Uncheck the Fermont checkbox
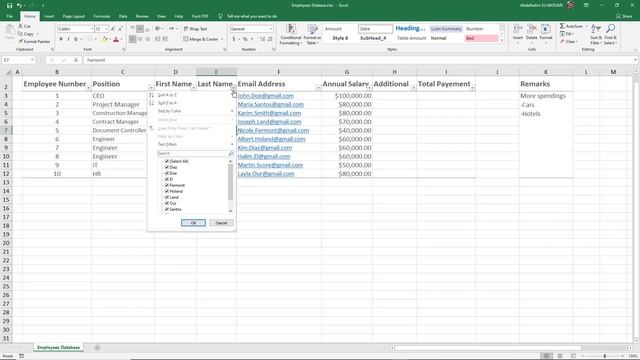 [167, 185]
